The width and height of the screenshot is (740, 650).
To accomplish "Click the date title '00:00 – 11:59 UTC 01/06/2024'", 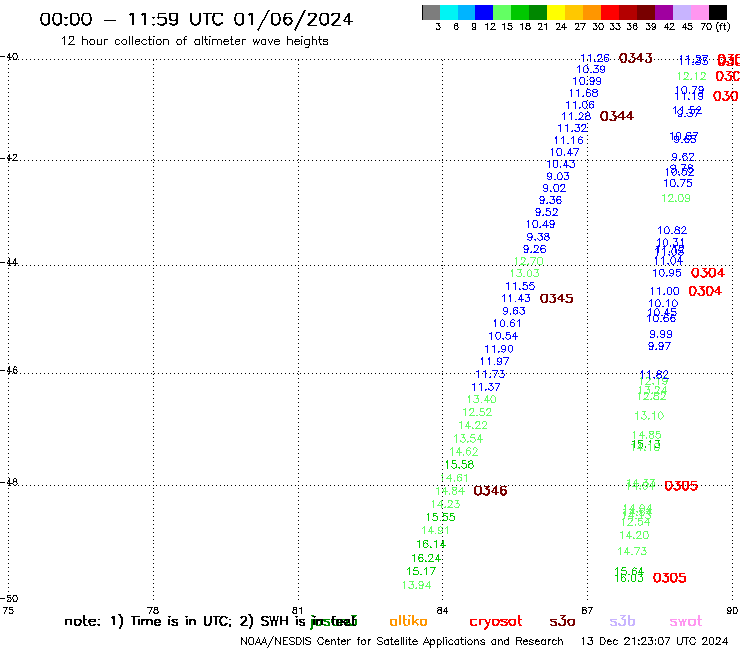I will click(x=196, y=19).
